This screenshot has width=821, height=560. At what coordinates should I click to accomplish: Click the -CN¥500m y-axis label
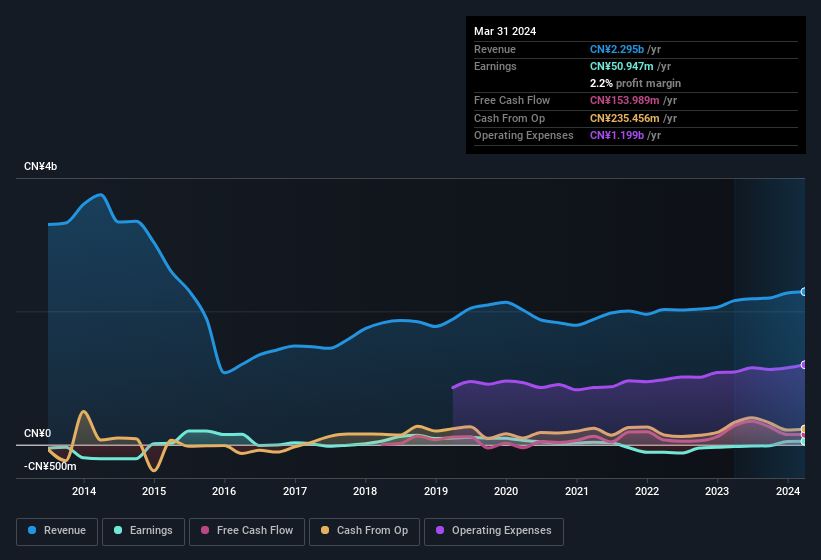pos(50,466)
